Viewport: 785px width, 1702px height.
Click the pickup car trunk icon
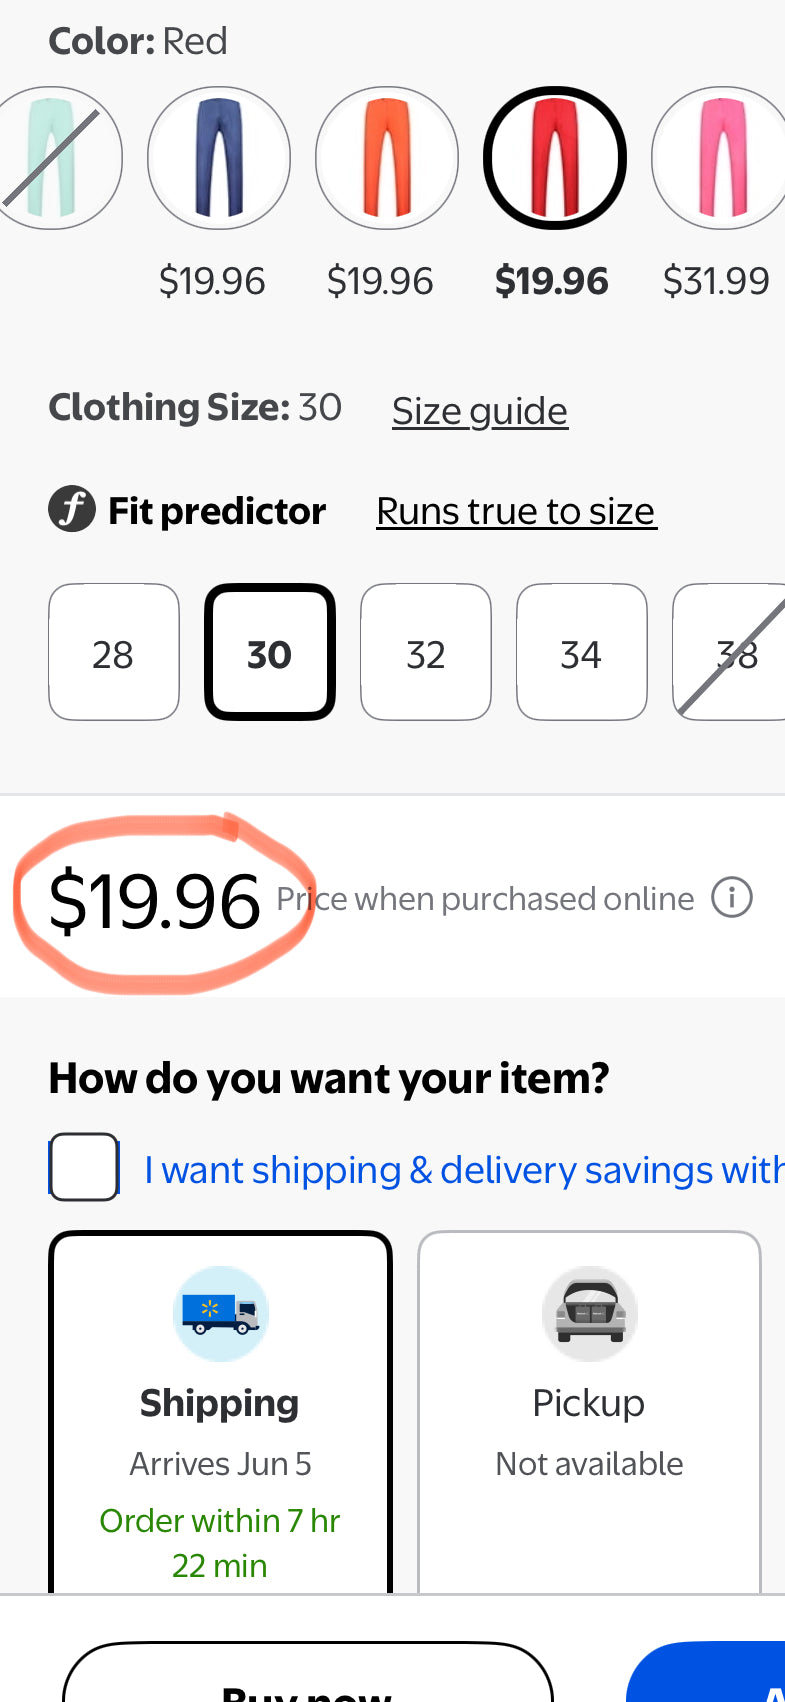589,1313
